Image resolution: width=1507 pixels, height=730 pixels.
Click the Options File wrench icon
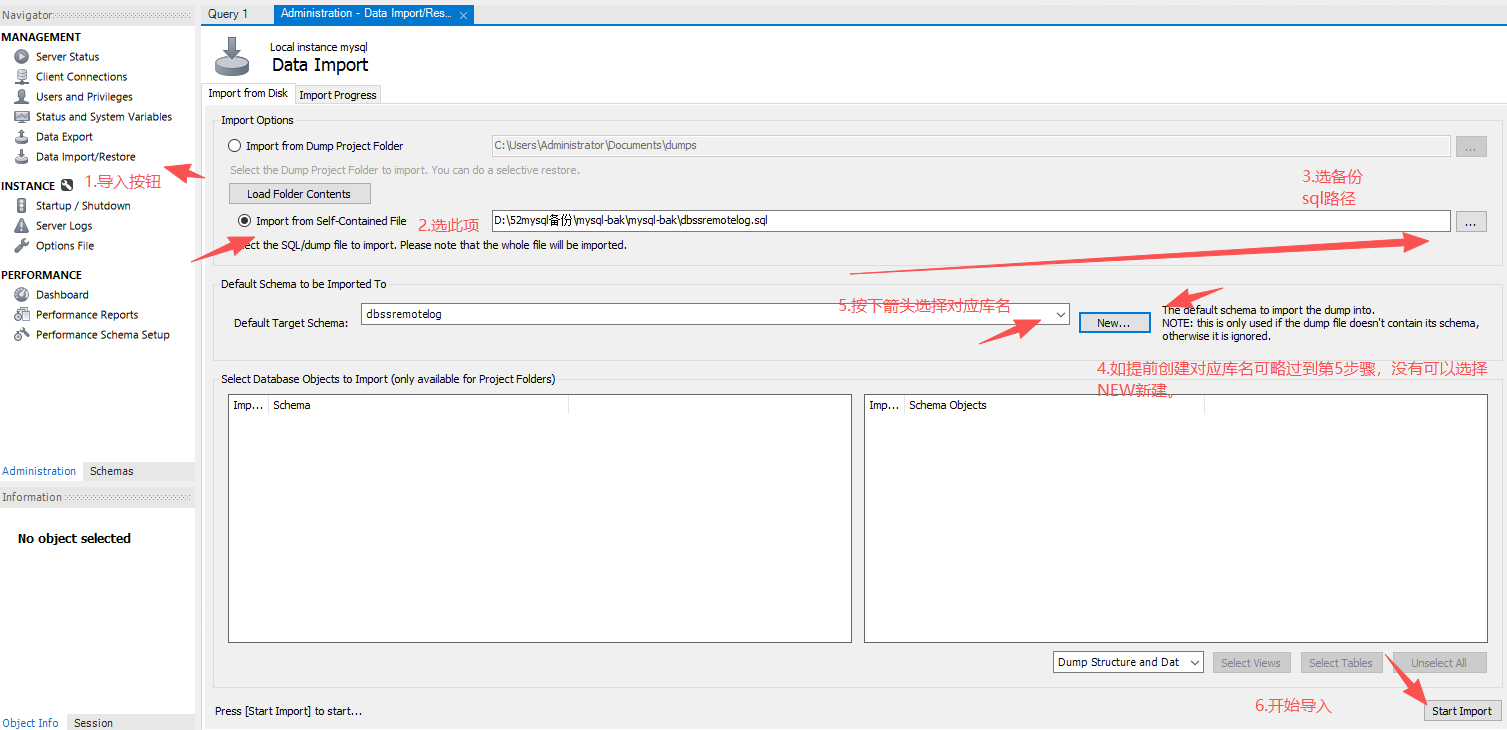[21, 246]
